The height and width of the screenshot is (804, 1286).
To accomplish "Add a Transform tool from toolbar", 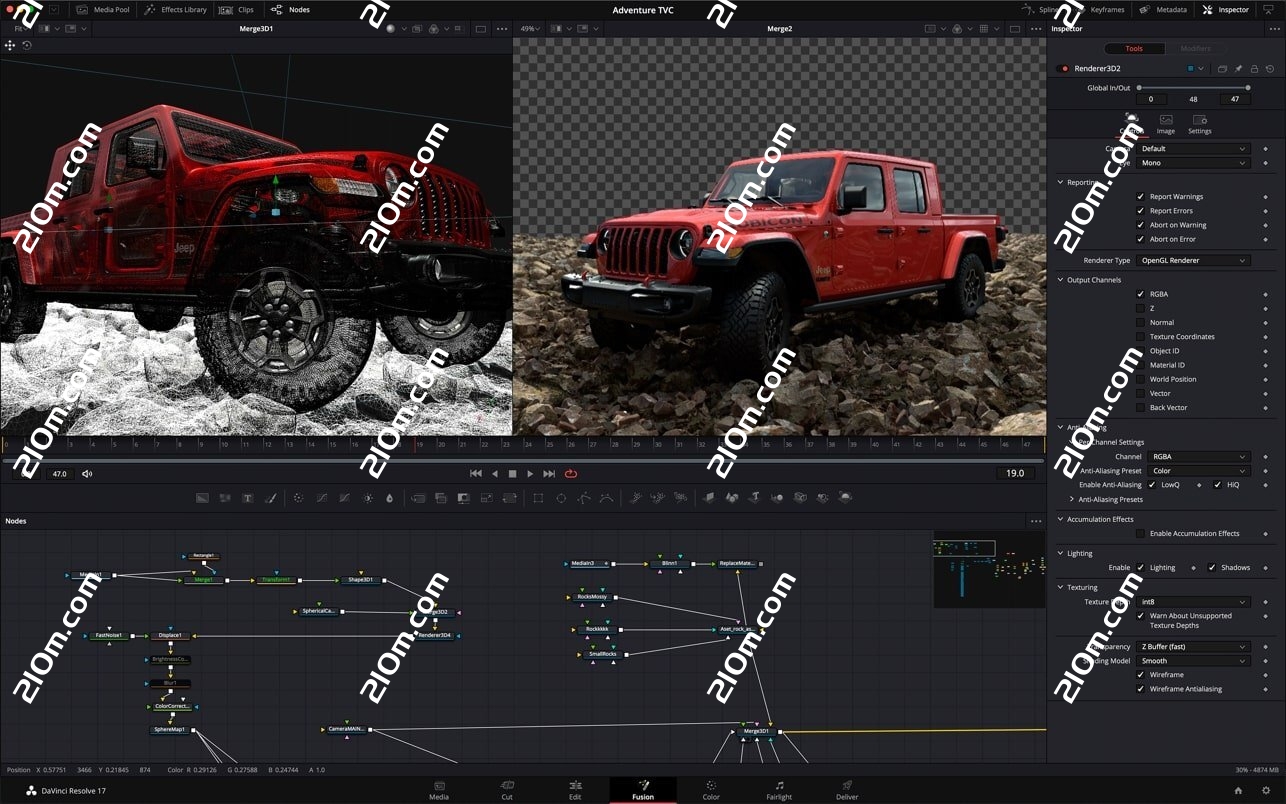I will tap(509, 497).
